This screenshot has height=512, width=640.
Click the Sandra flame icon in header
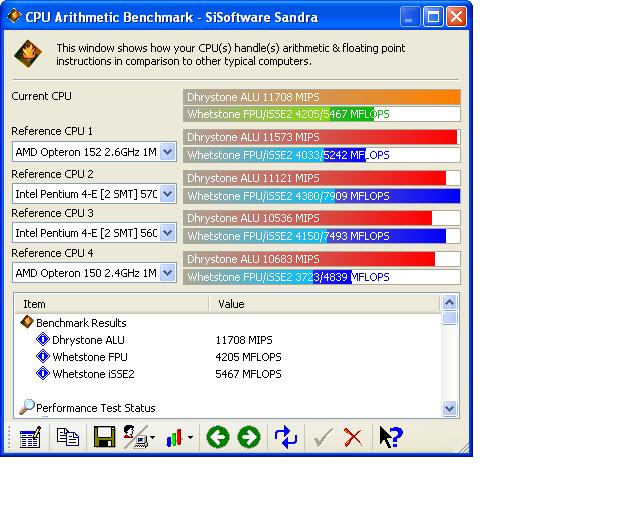(x=28, y=53)
